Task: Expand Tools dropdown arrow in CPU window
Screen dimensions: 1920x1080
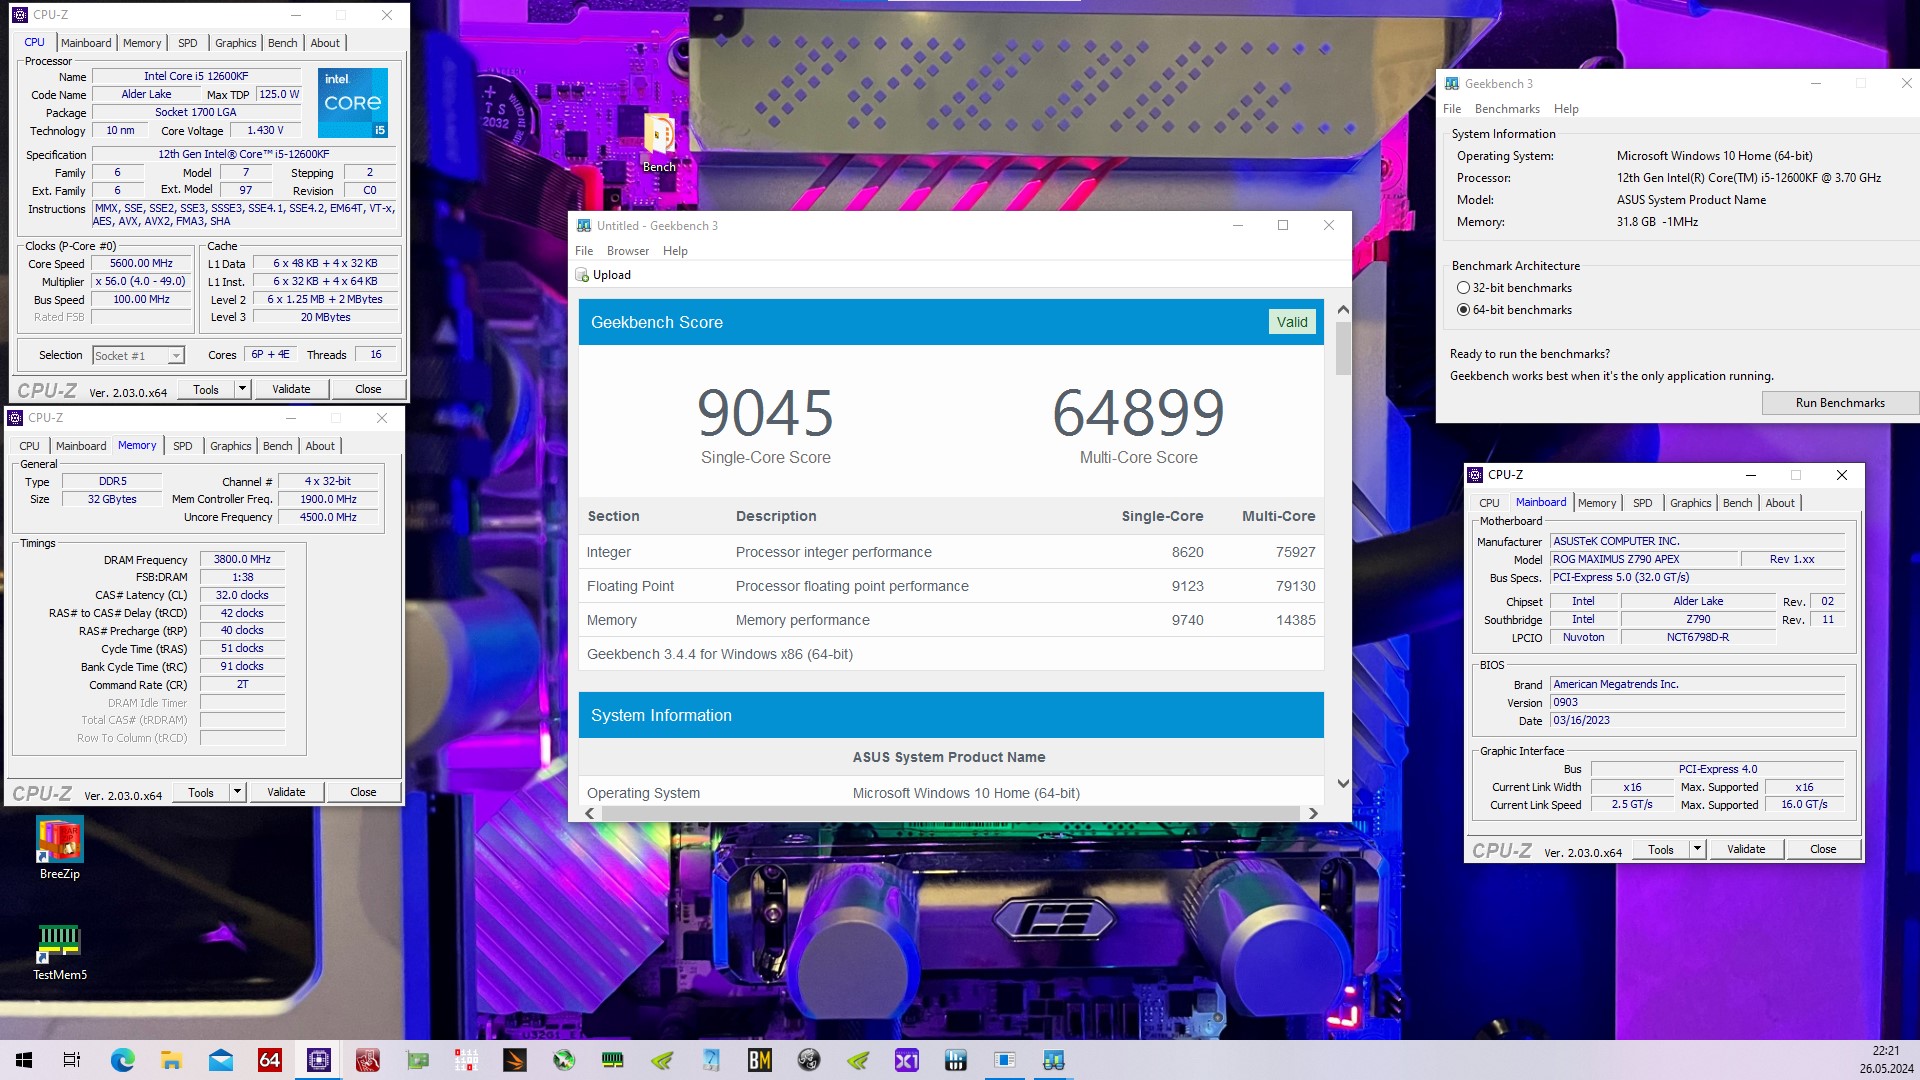Action: click(242, 389)
